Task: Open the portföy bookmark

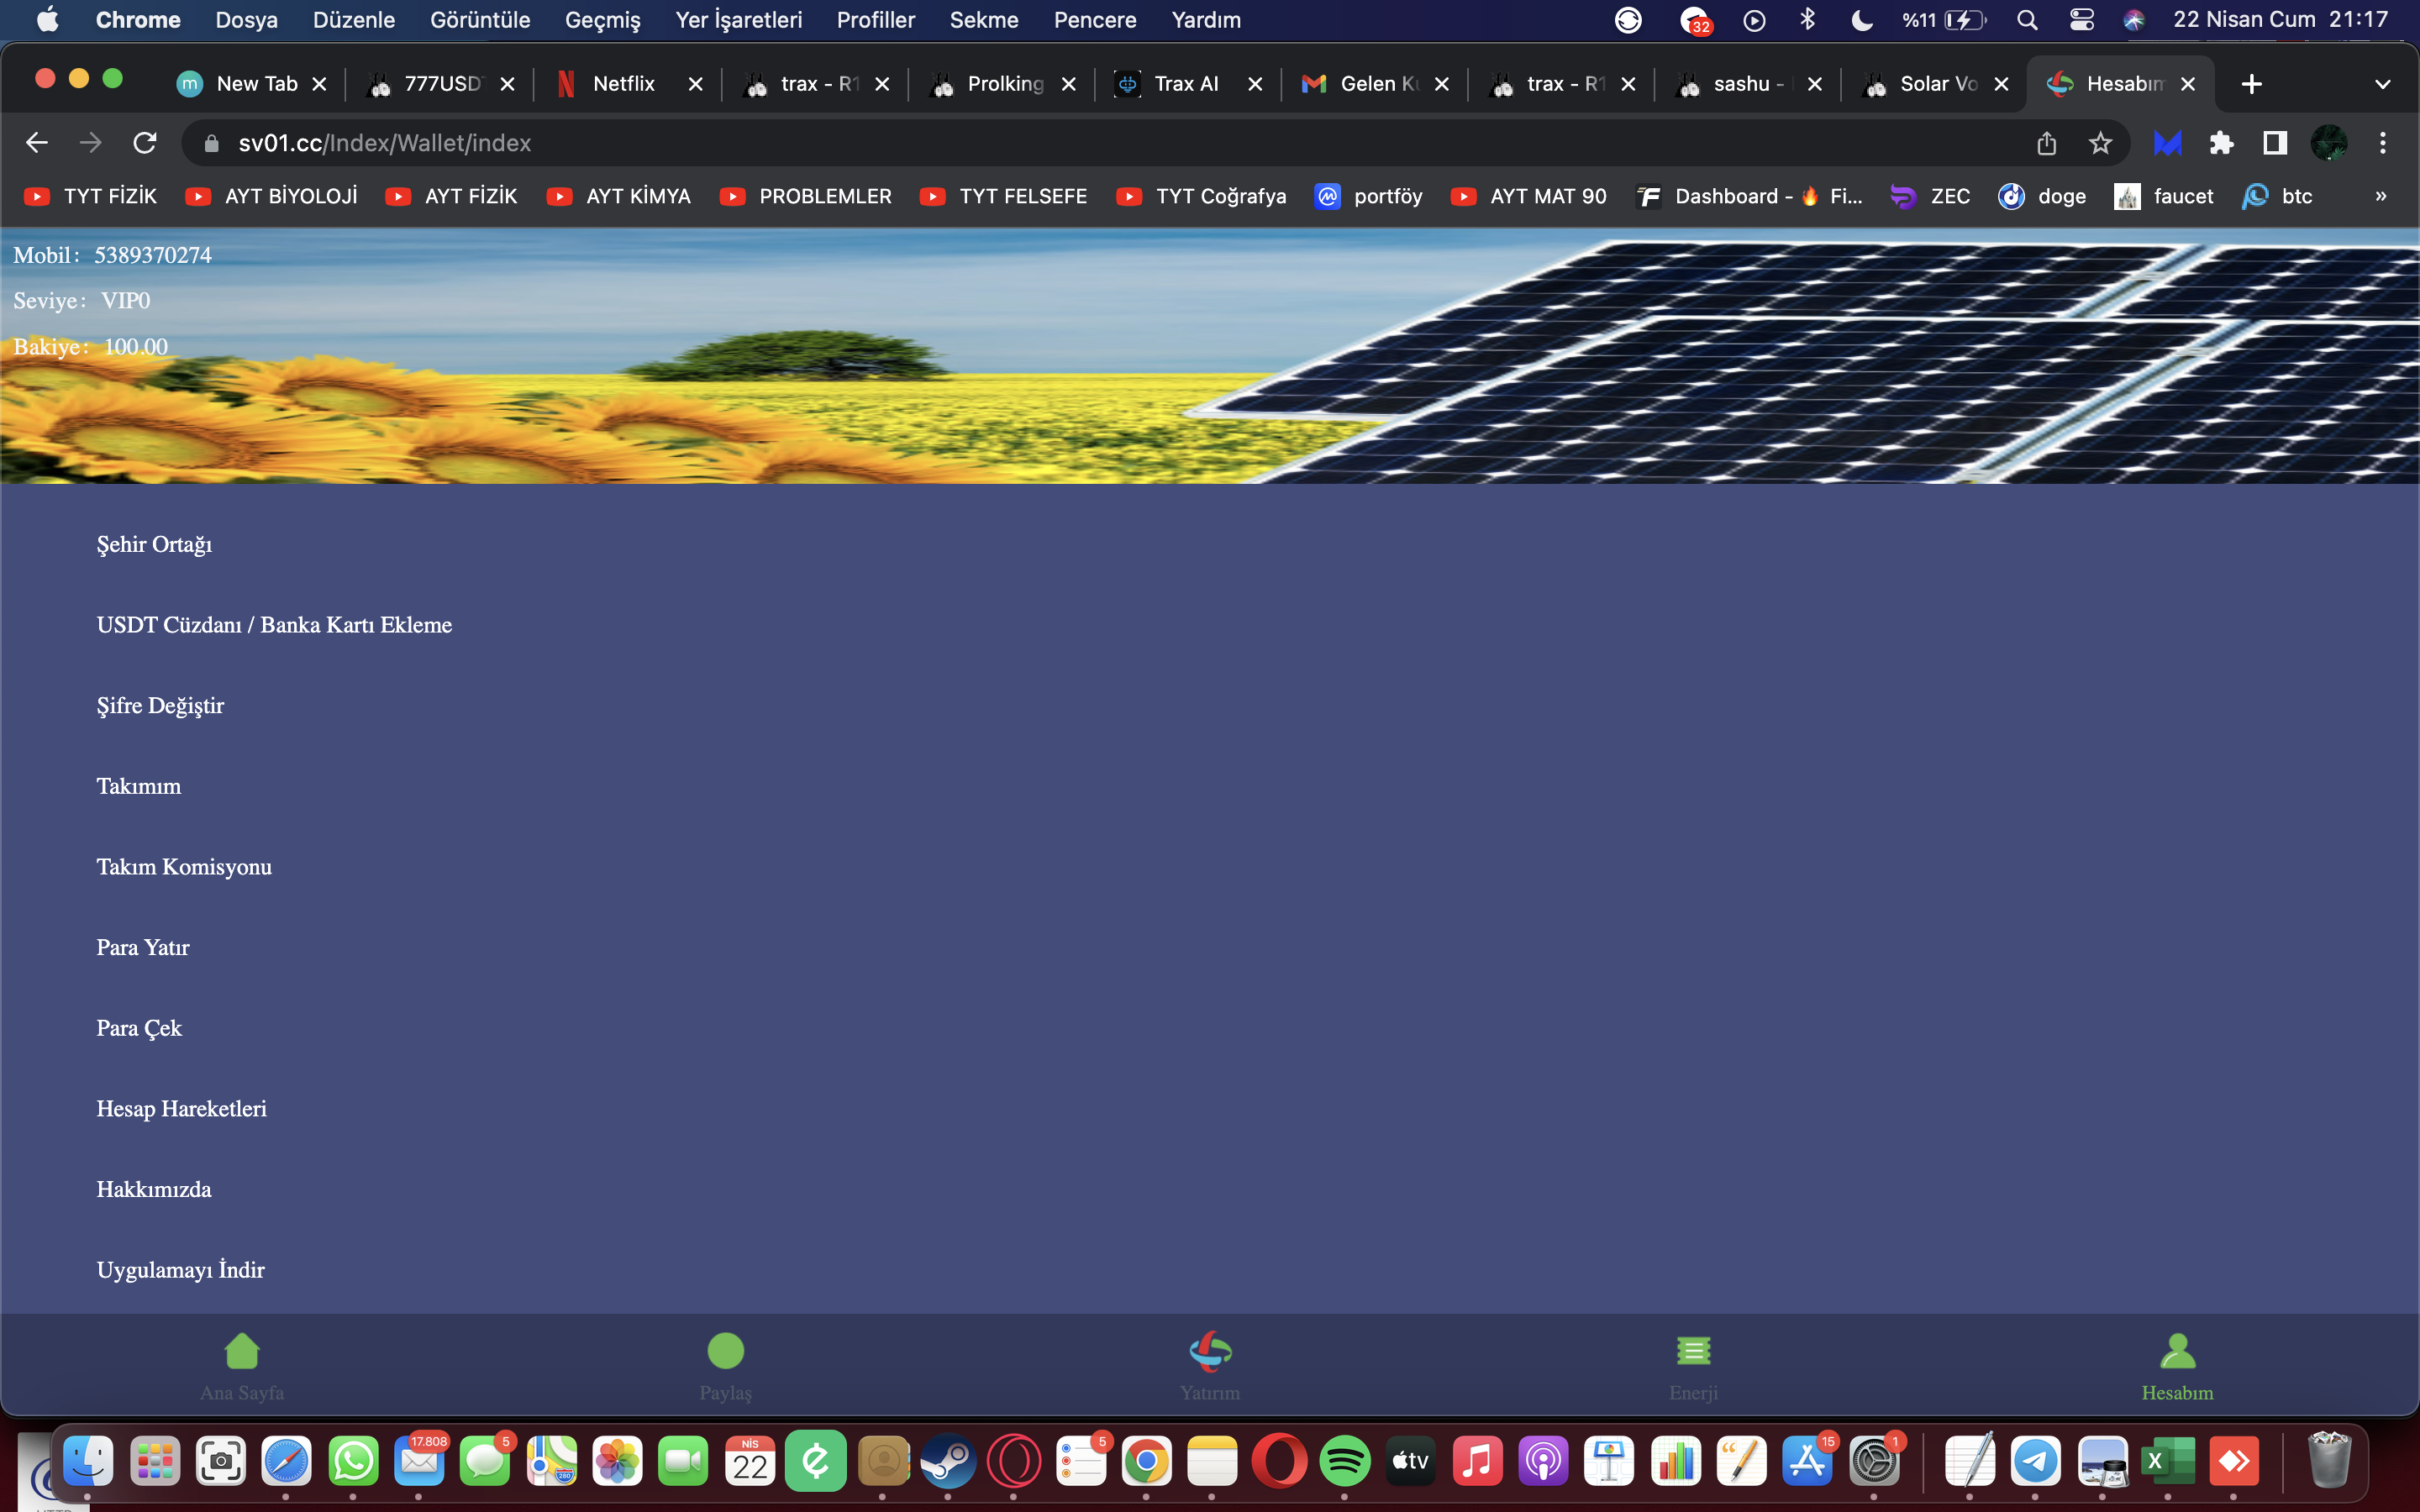Action: coord(1369,196)
